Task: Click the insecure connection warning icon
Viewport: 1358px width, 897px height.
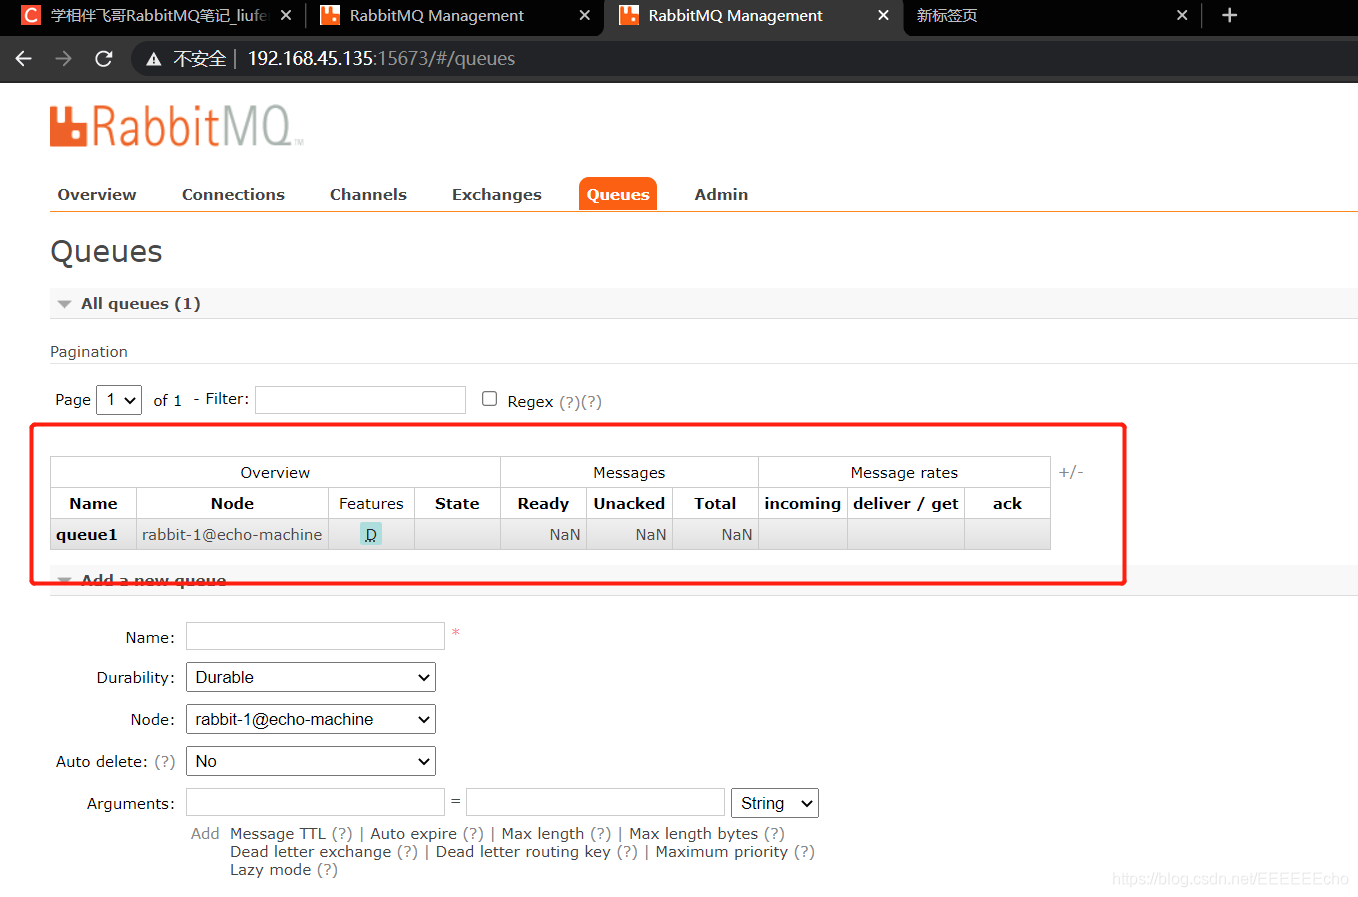Action: 154,59
